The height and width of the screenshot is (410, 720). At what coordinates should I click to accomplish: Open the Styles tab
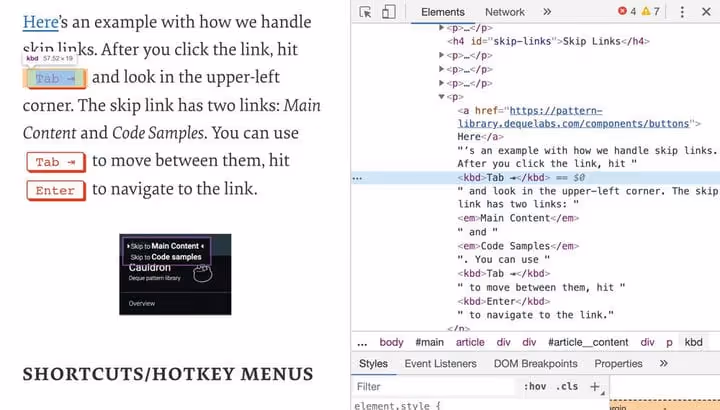pyautogui.click(x=373, y=364)
